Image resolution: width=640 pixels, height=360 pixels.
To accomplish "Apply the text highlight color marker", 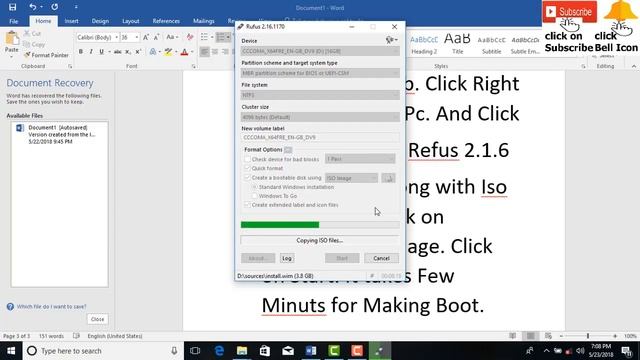I will (x=168, y=52).
